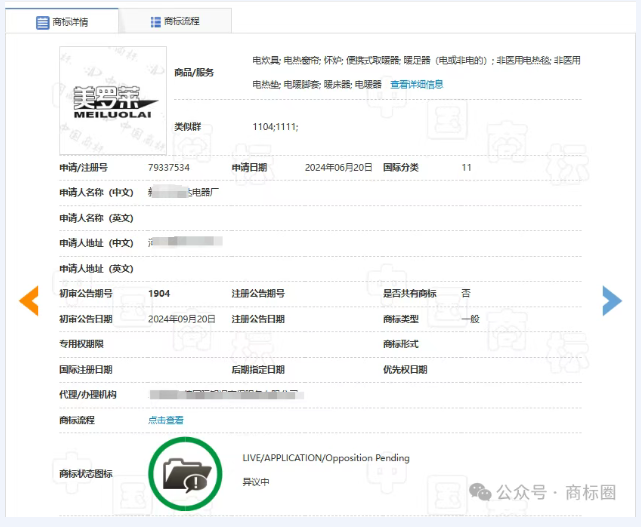Go to previous trademark with orange arrow
This screenshot has width=641, height=527.
(29, 299)
